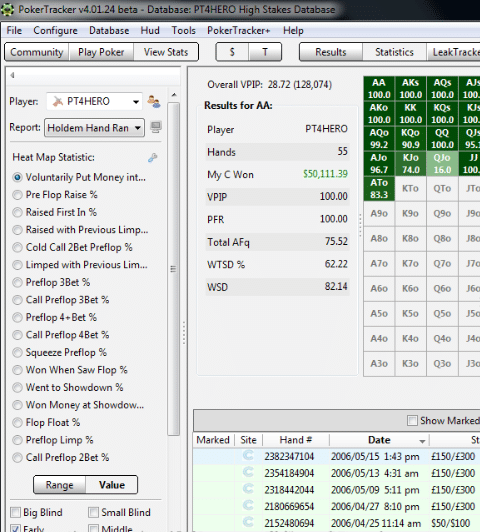Image resolution: width=480 pixels, height=532 pixels.
Task: Click the report monitor icon
Action: [156, 127]
